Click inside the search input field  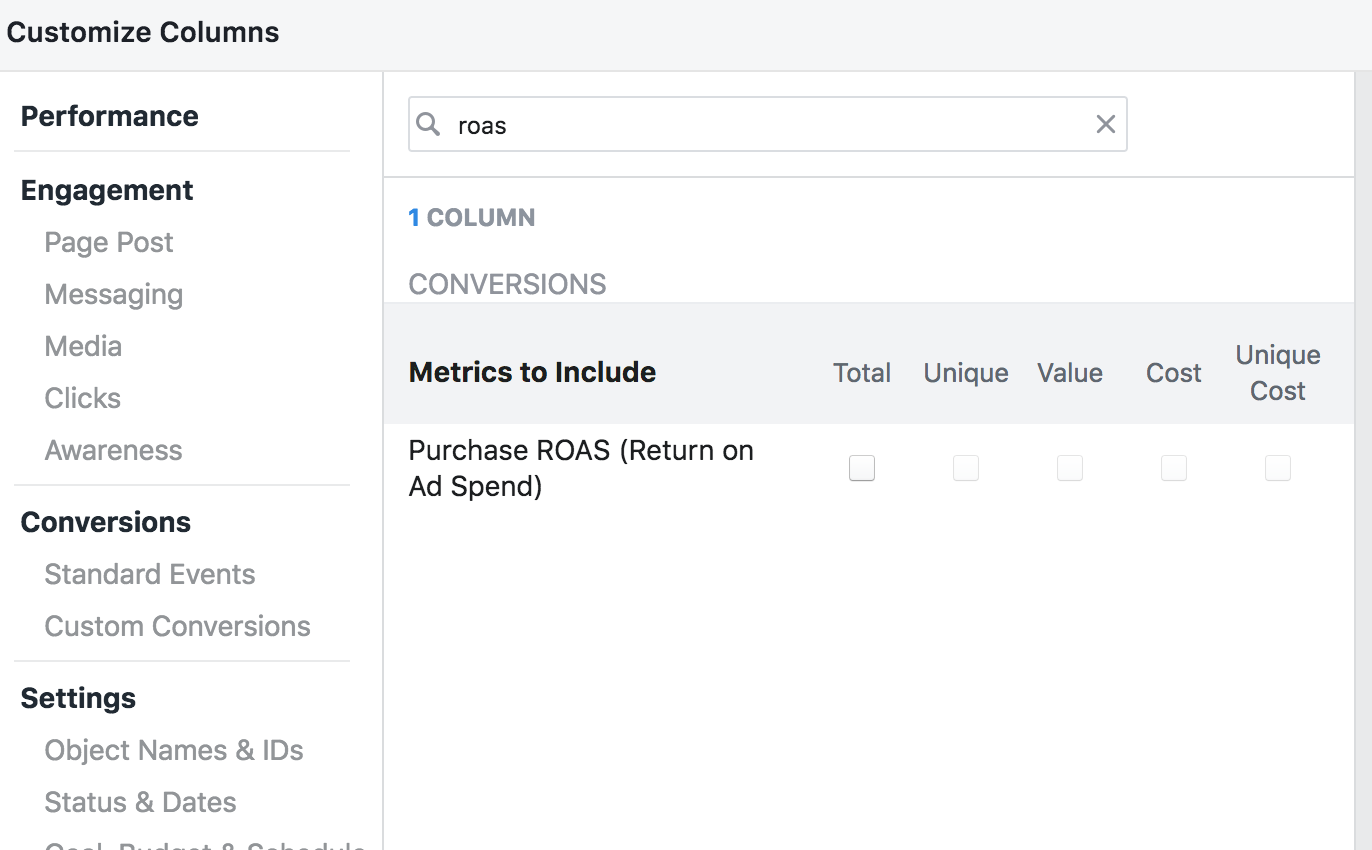click(x=700, y=124)
